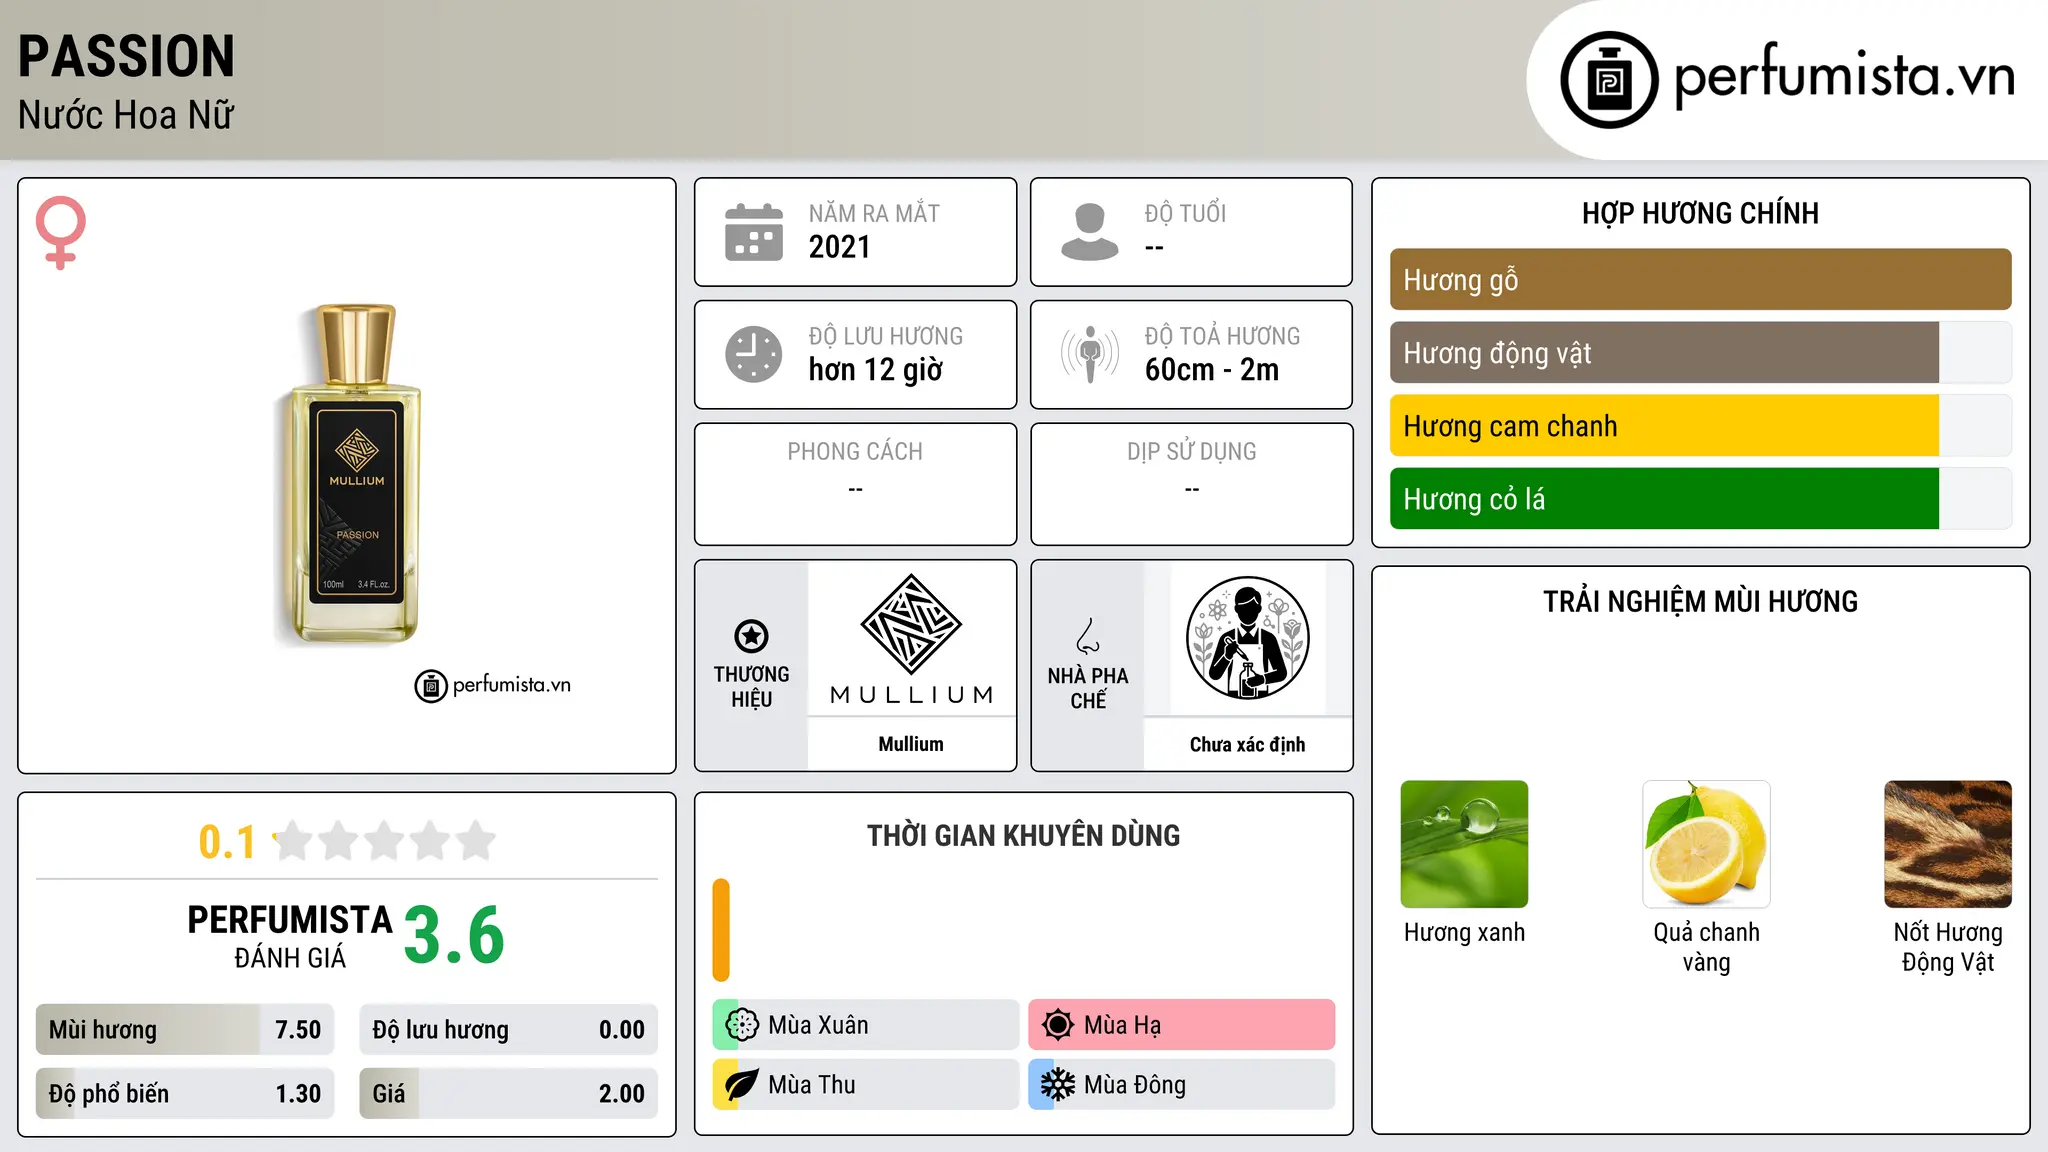Click the calendar icon beside Năm ra mắt
The width and height of the screenshot is (2048, 1152).
point(754,232)
